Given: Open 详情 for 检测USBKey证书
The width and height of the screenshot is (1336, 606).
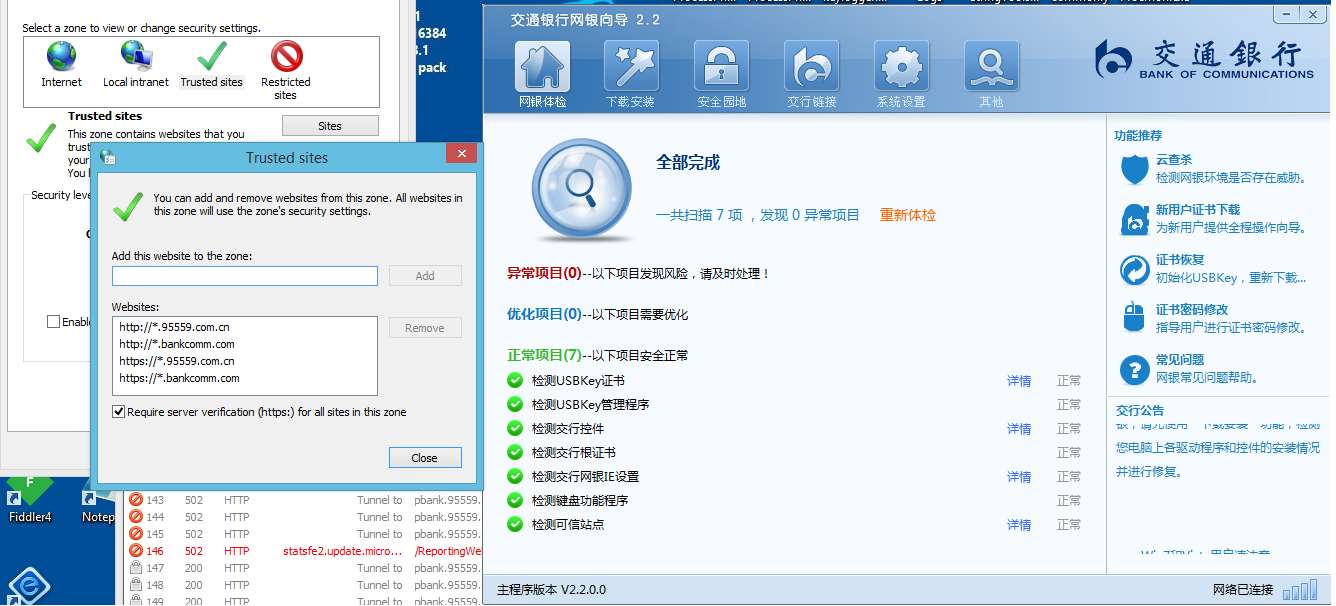Looking at the screenshot, I should pyautogui.click(x=1019, y=381).
